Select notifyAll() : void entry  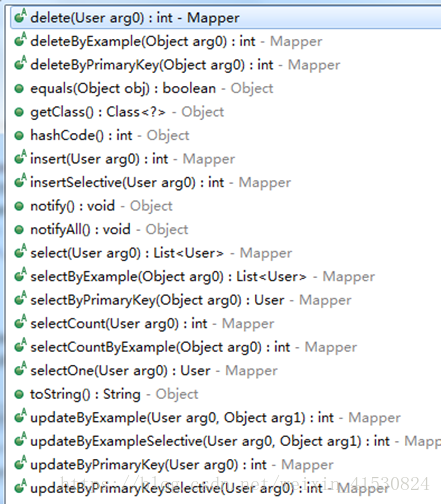click(101, 229)
